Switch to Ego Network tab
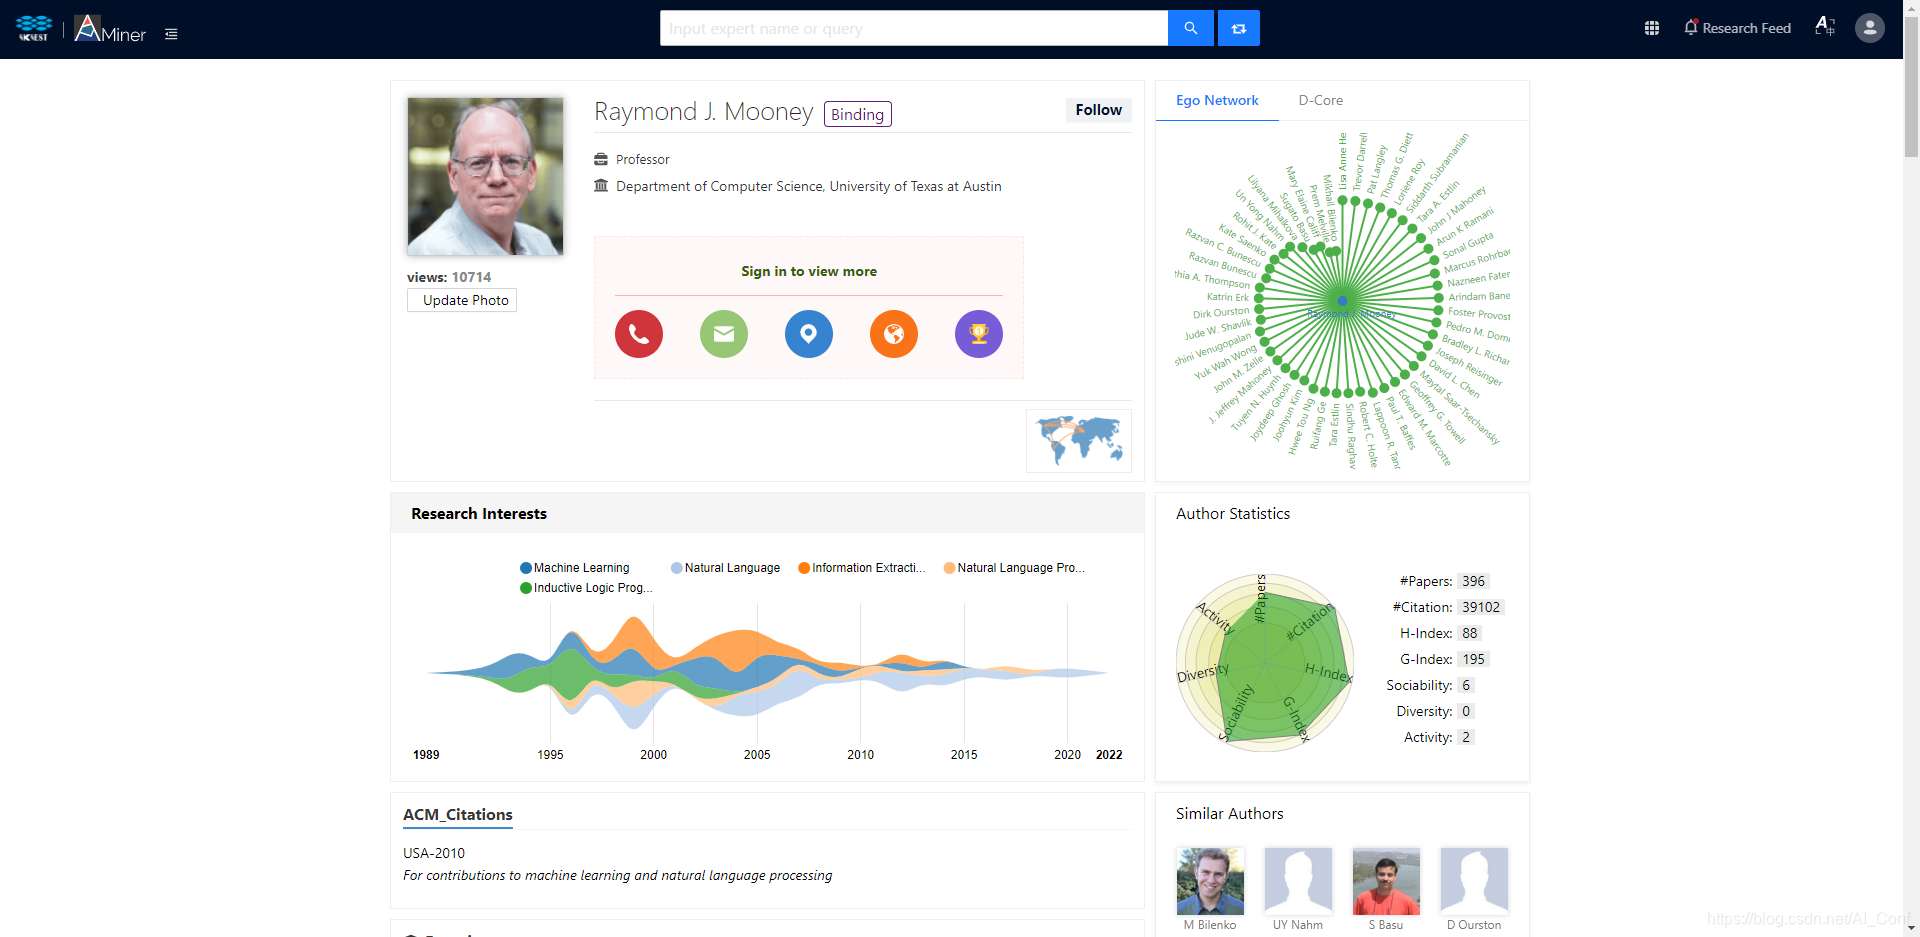Viewport: 1920px width, 937px height. tap(1217, 100)
